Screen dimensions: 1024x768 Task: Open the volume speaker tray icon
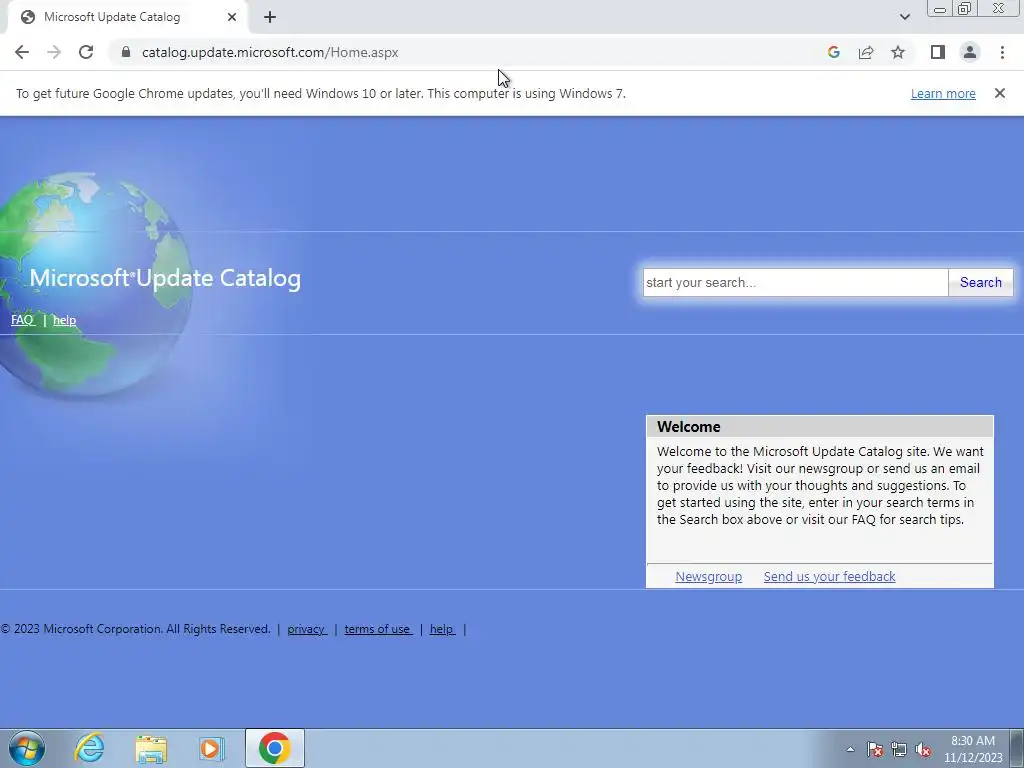click(923, 749)
